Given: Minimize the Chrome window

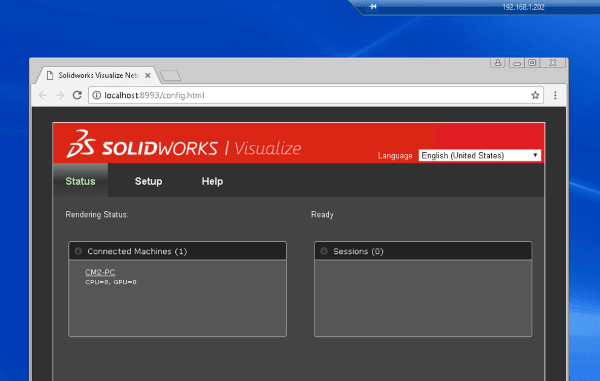Looking at the screenshot, I should pyautogui.click(x=517, y=63).
